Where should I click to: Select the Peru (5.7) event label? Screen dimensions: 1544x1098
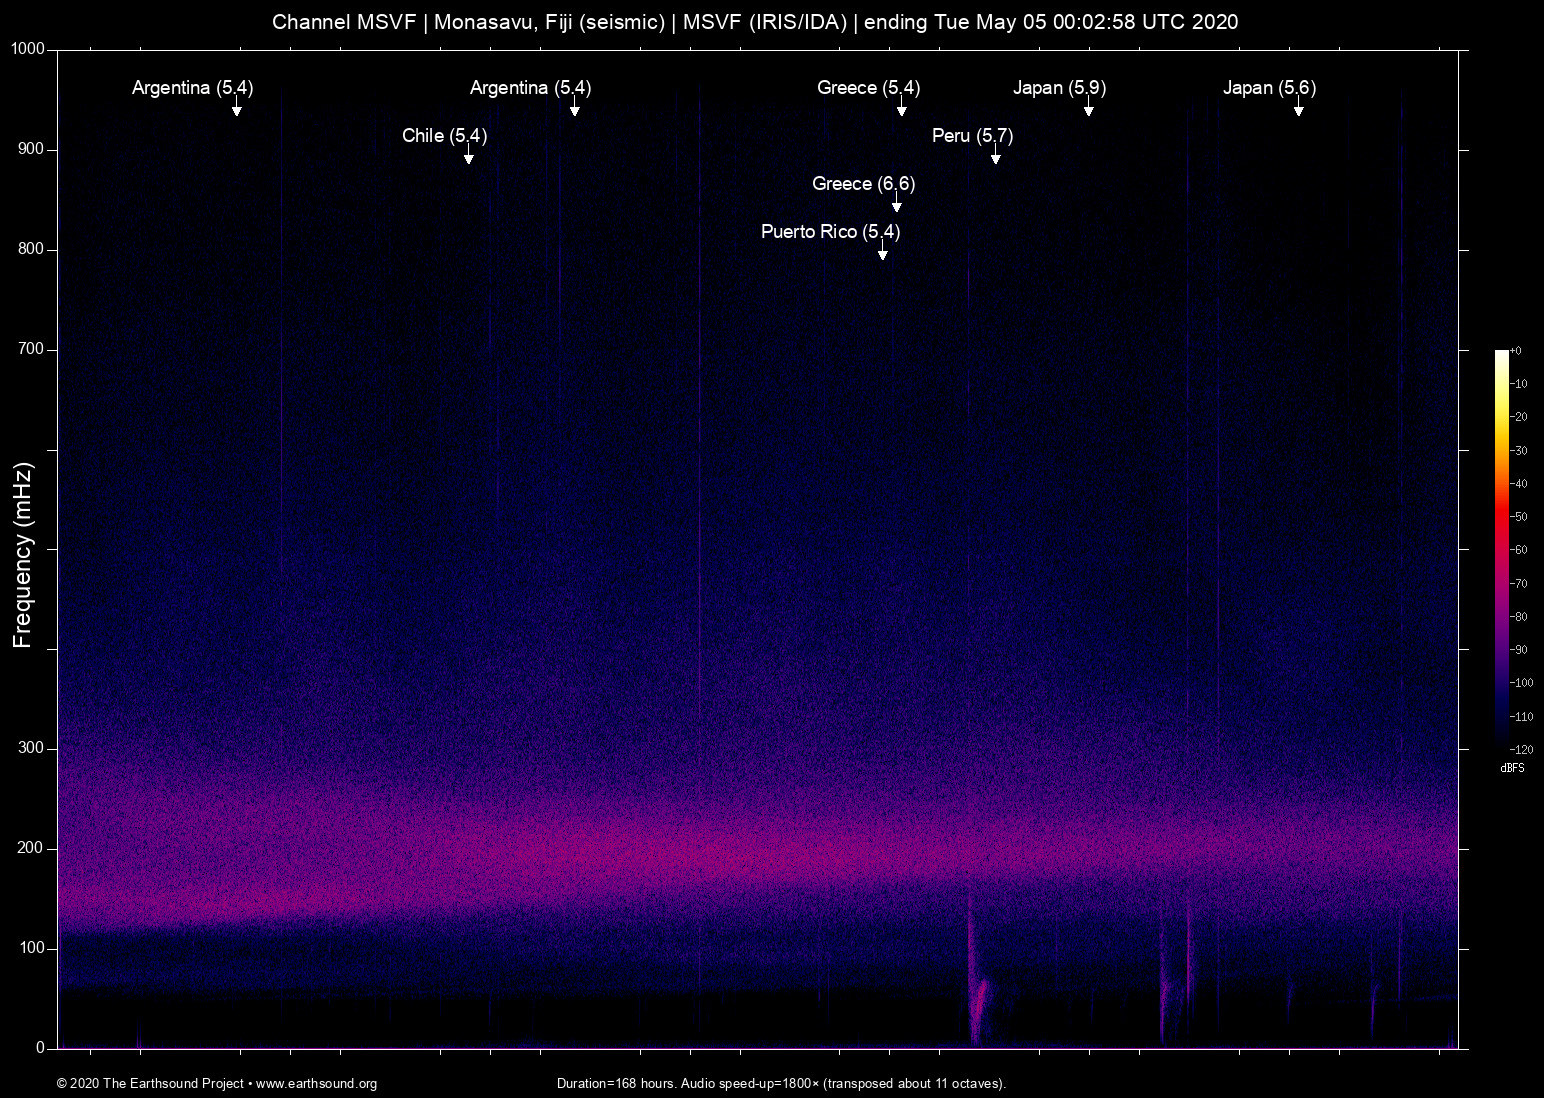click(x=972, y=136)
